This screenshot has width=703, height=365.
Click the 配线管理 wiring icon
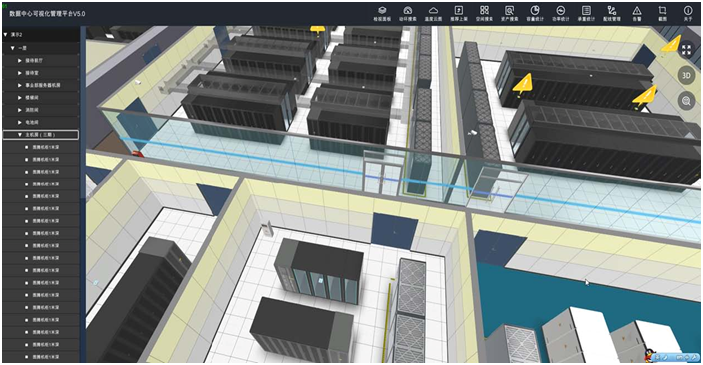tap(612, 11)
